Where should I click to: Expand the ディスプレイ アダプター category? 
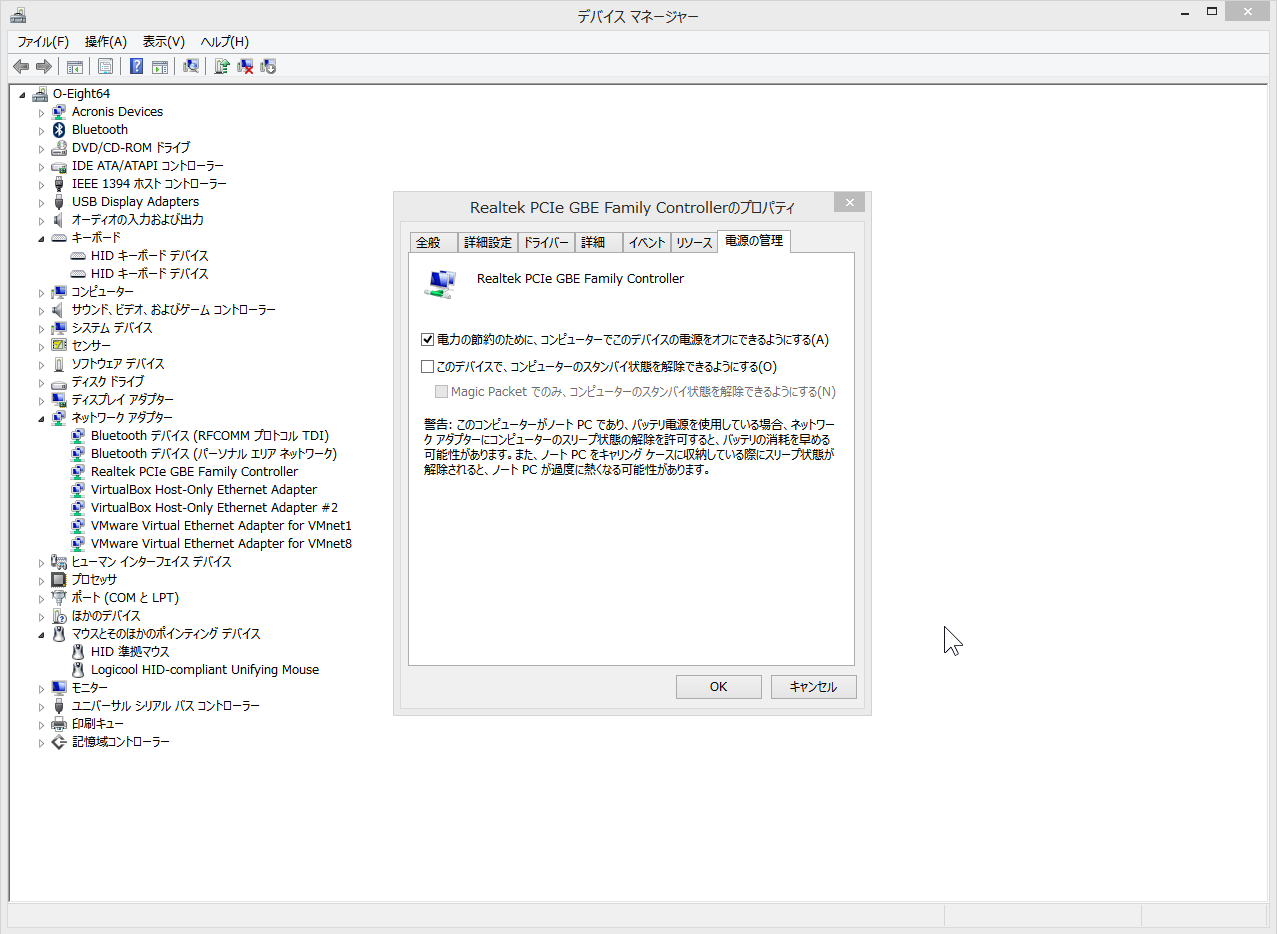point(41,400)
